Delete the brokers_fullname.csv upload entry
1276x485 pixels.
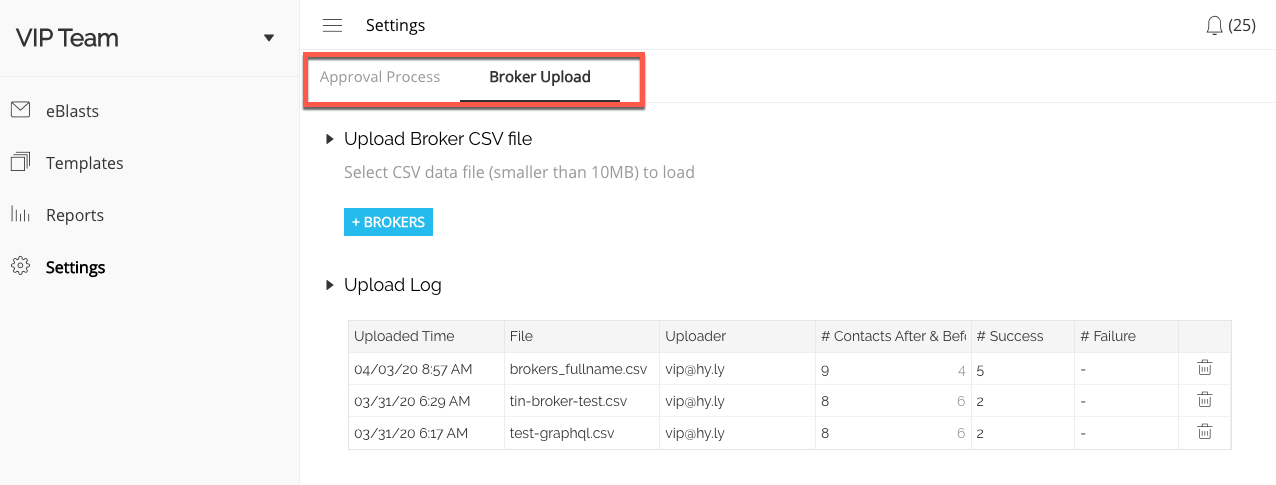coord(1205,368)
